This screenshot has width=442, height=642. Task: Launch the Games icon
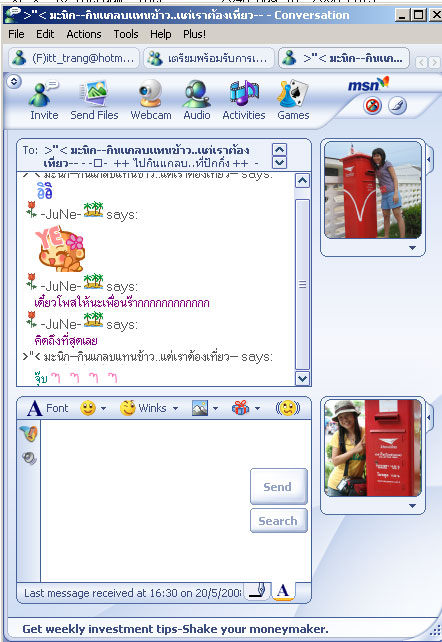293,100
